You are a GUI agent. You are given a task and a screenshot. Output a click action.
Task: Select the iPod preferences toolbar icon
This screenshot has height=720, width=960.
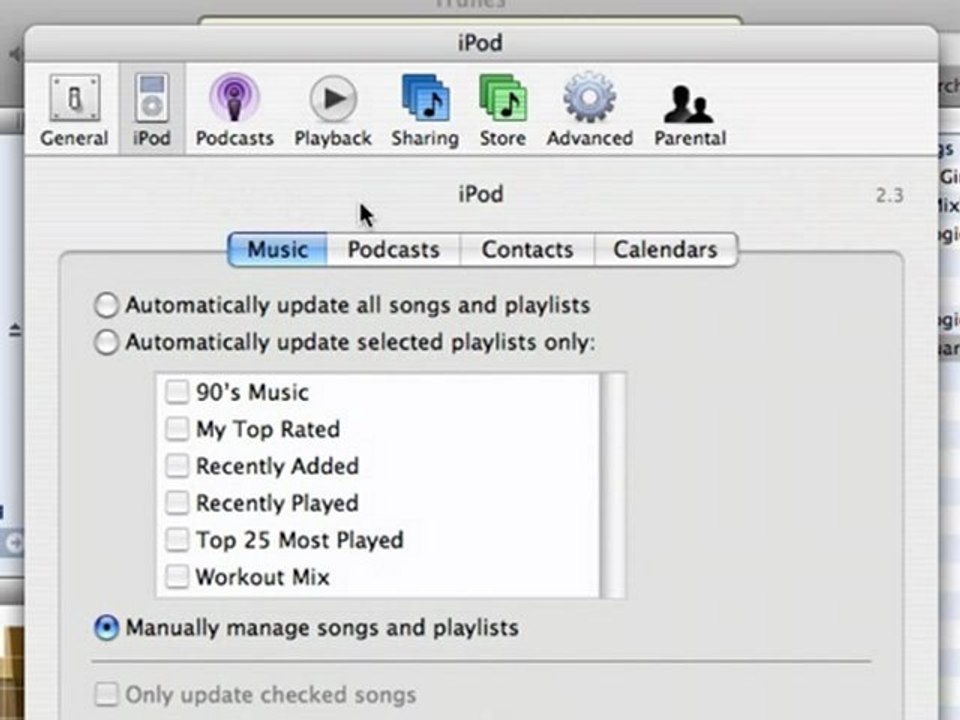click(152, 110)
